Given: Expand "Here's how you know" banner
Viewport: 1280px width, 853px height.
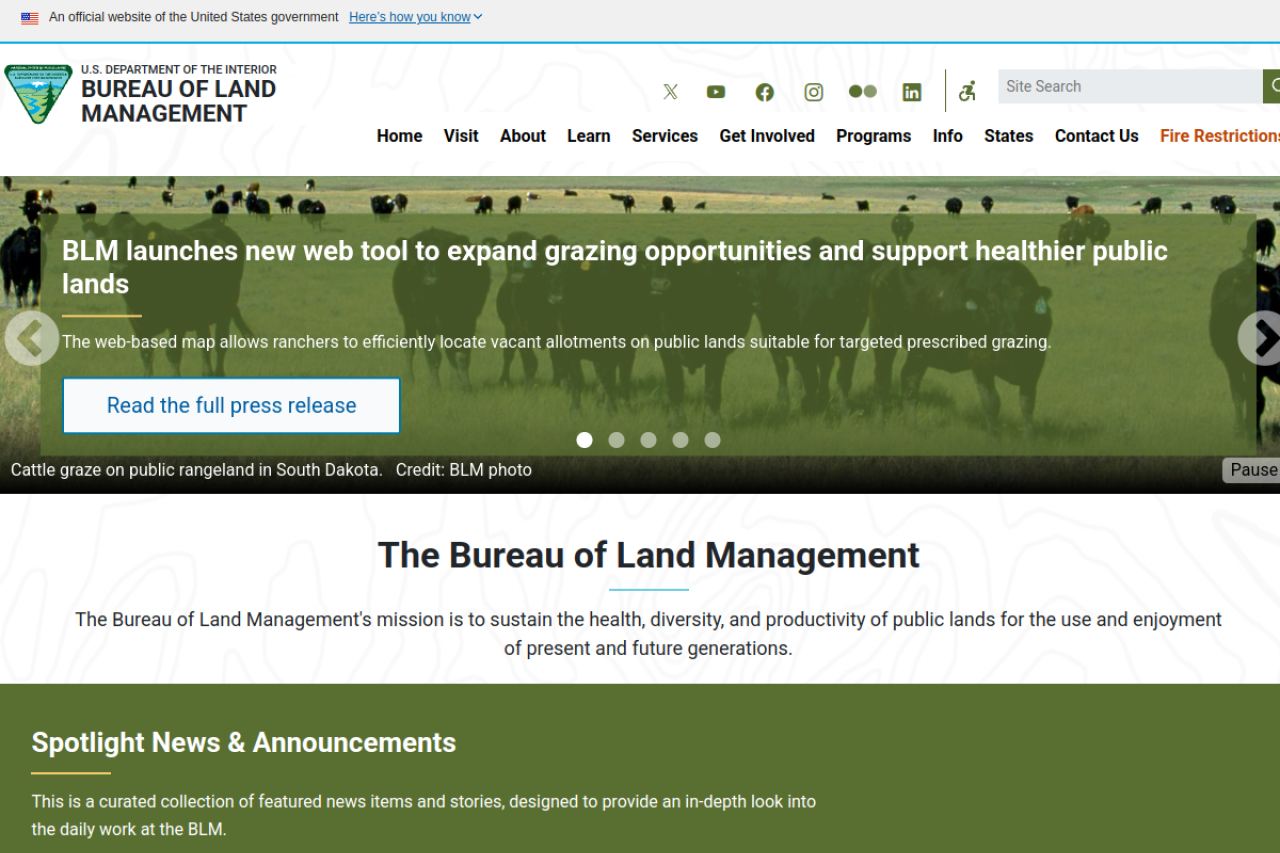Looking at the screenshot, I should (x=416, y=17).
